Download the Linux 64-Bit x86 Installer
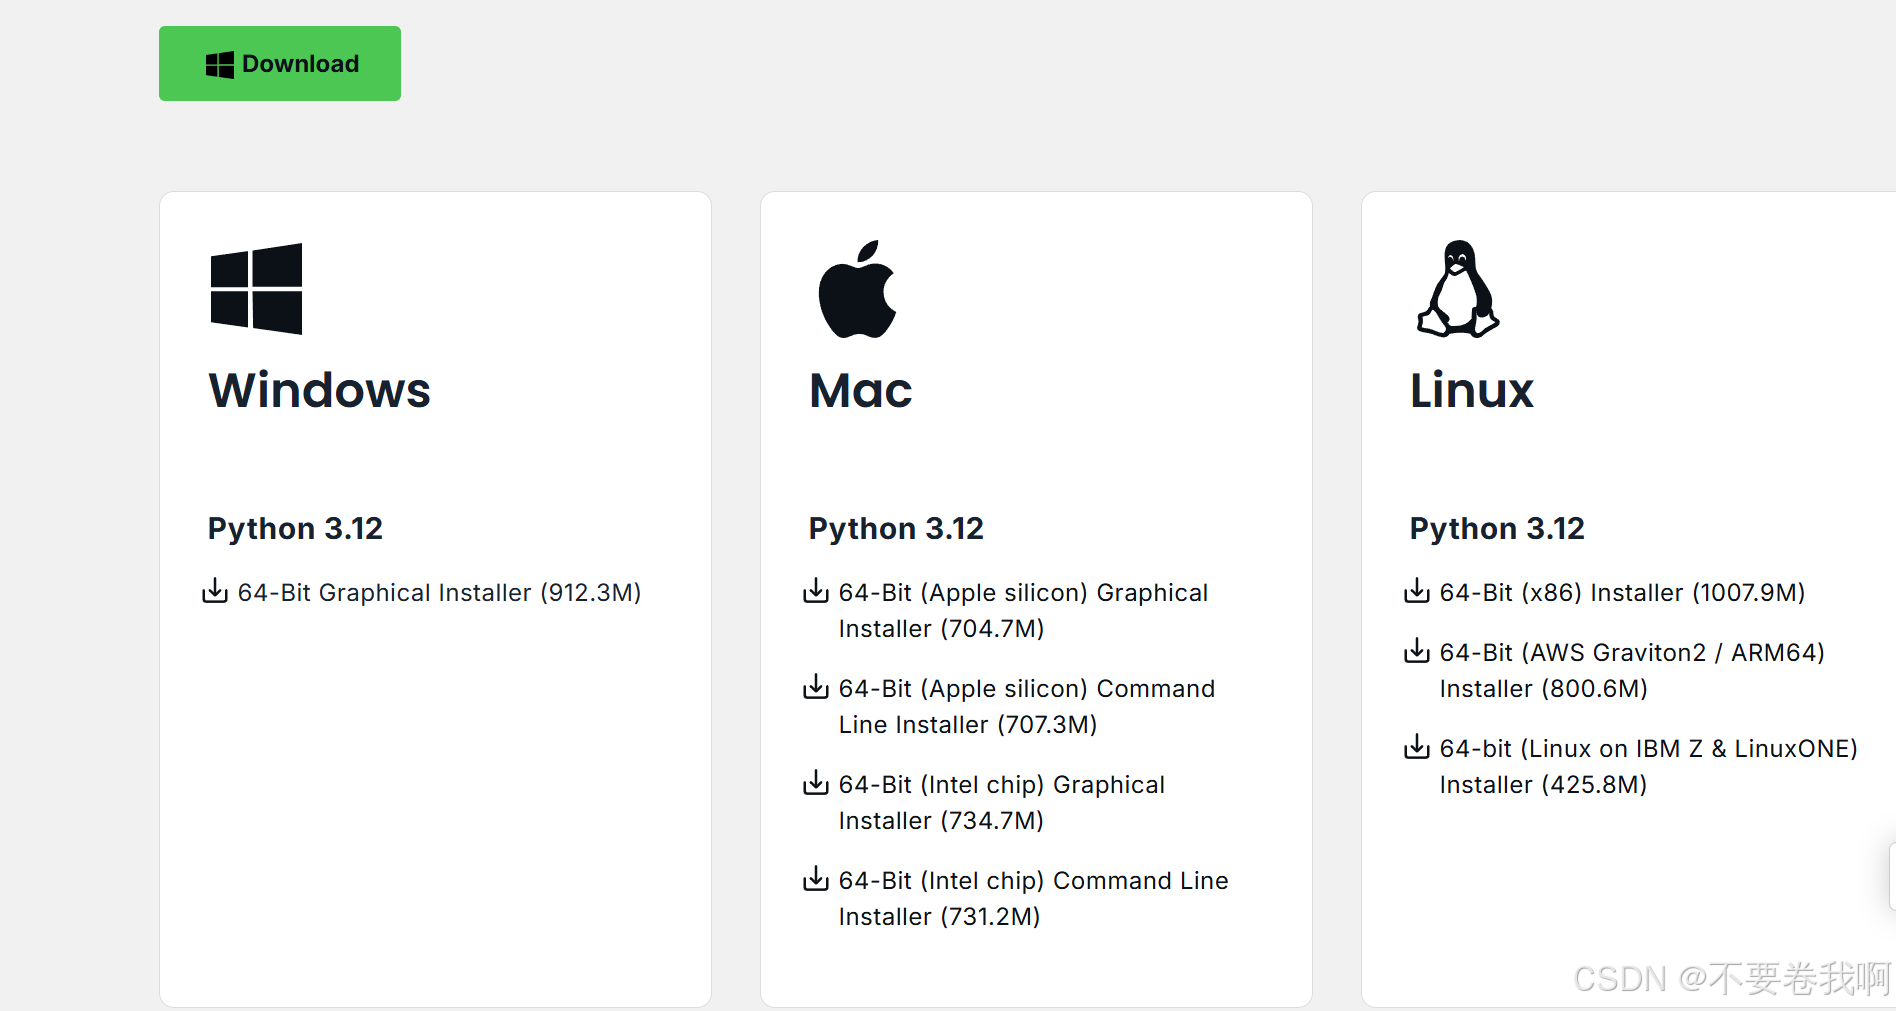 (1620, 592)
